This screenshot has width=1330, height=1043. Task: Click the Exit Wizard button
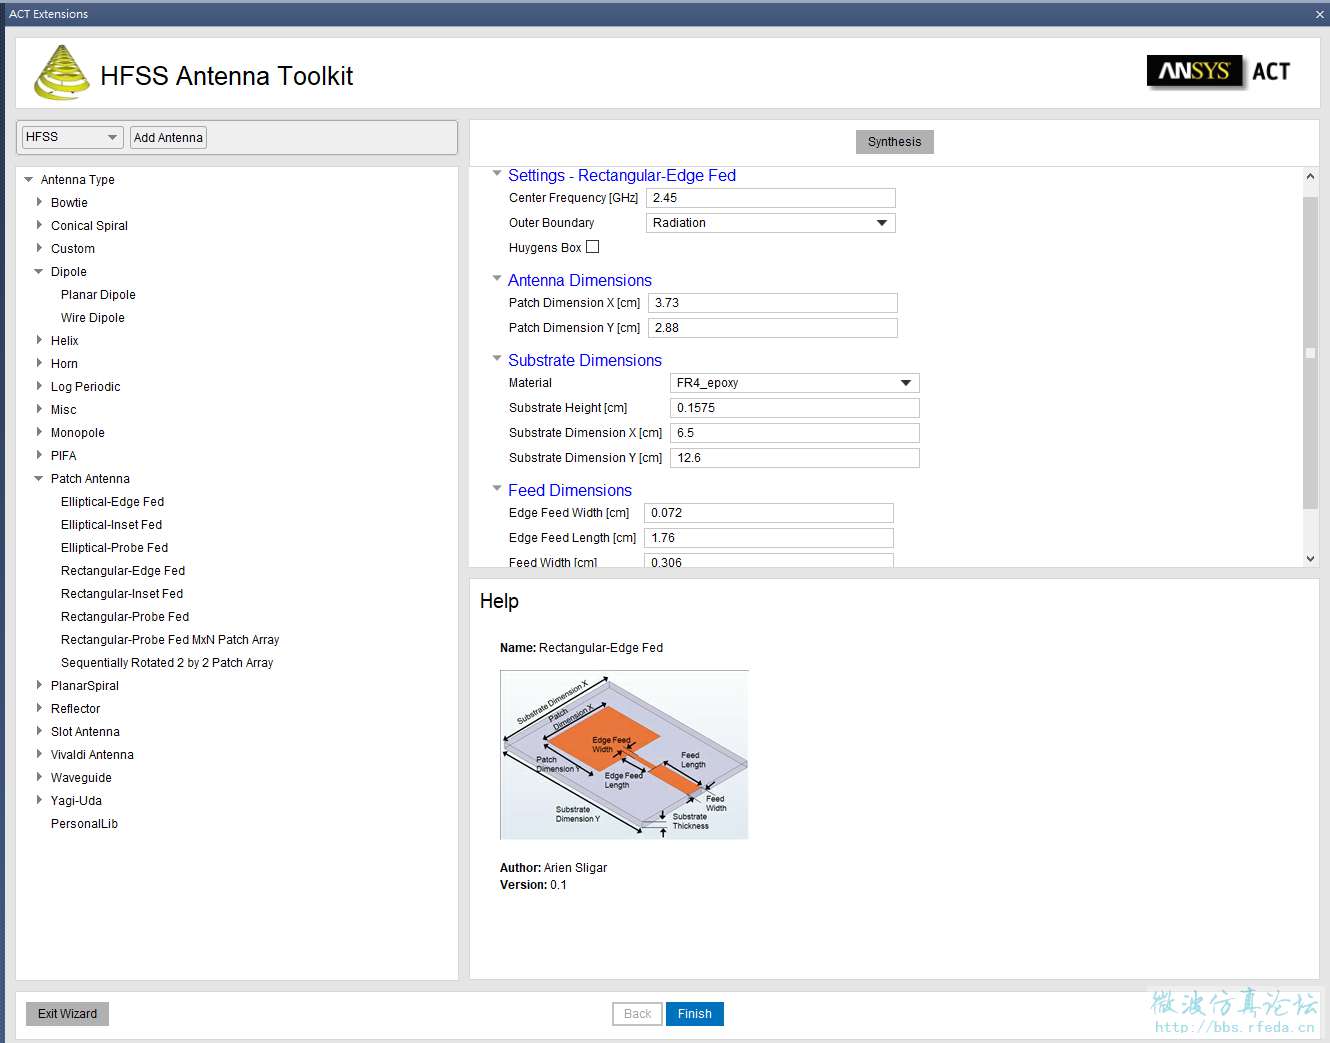pos(68,1014)
